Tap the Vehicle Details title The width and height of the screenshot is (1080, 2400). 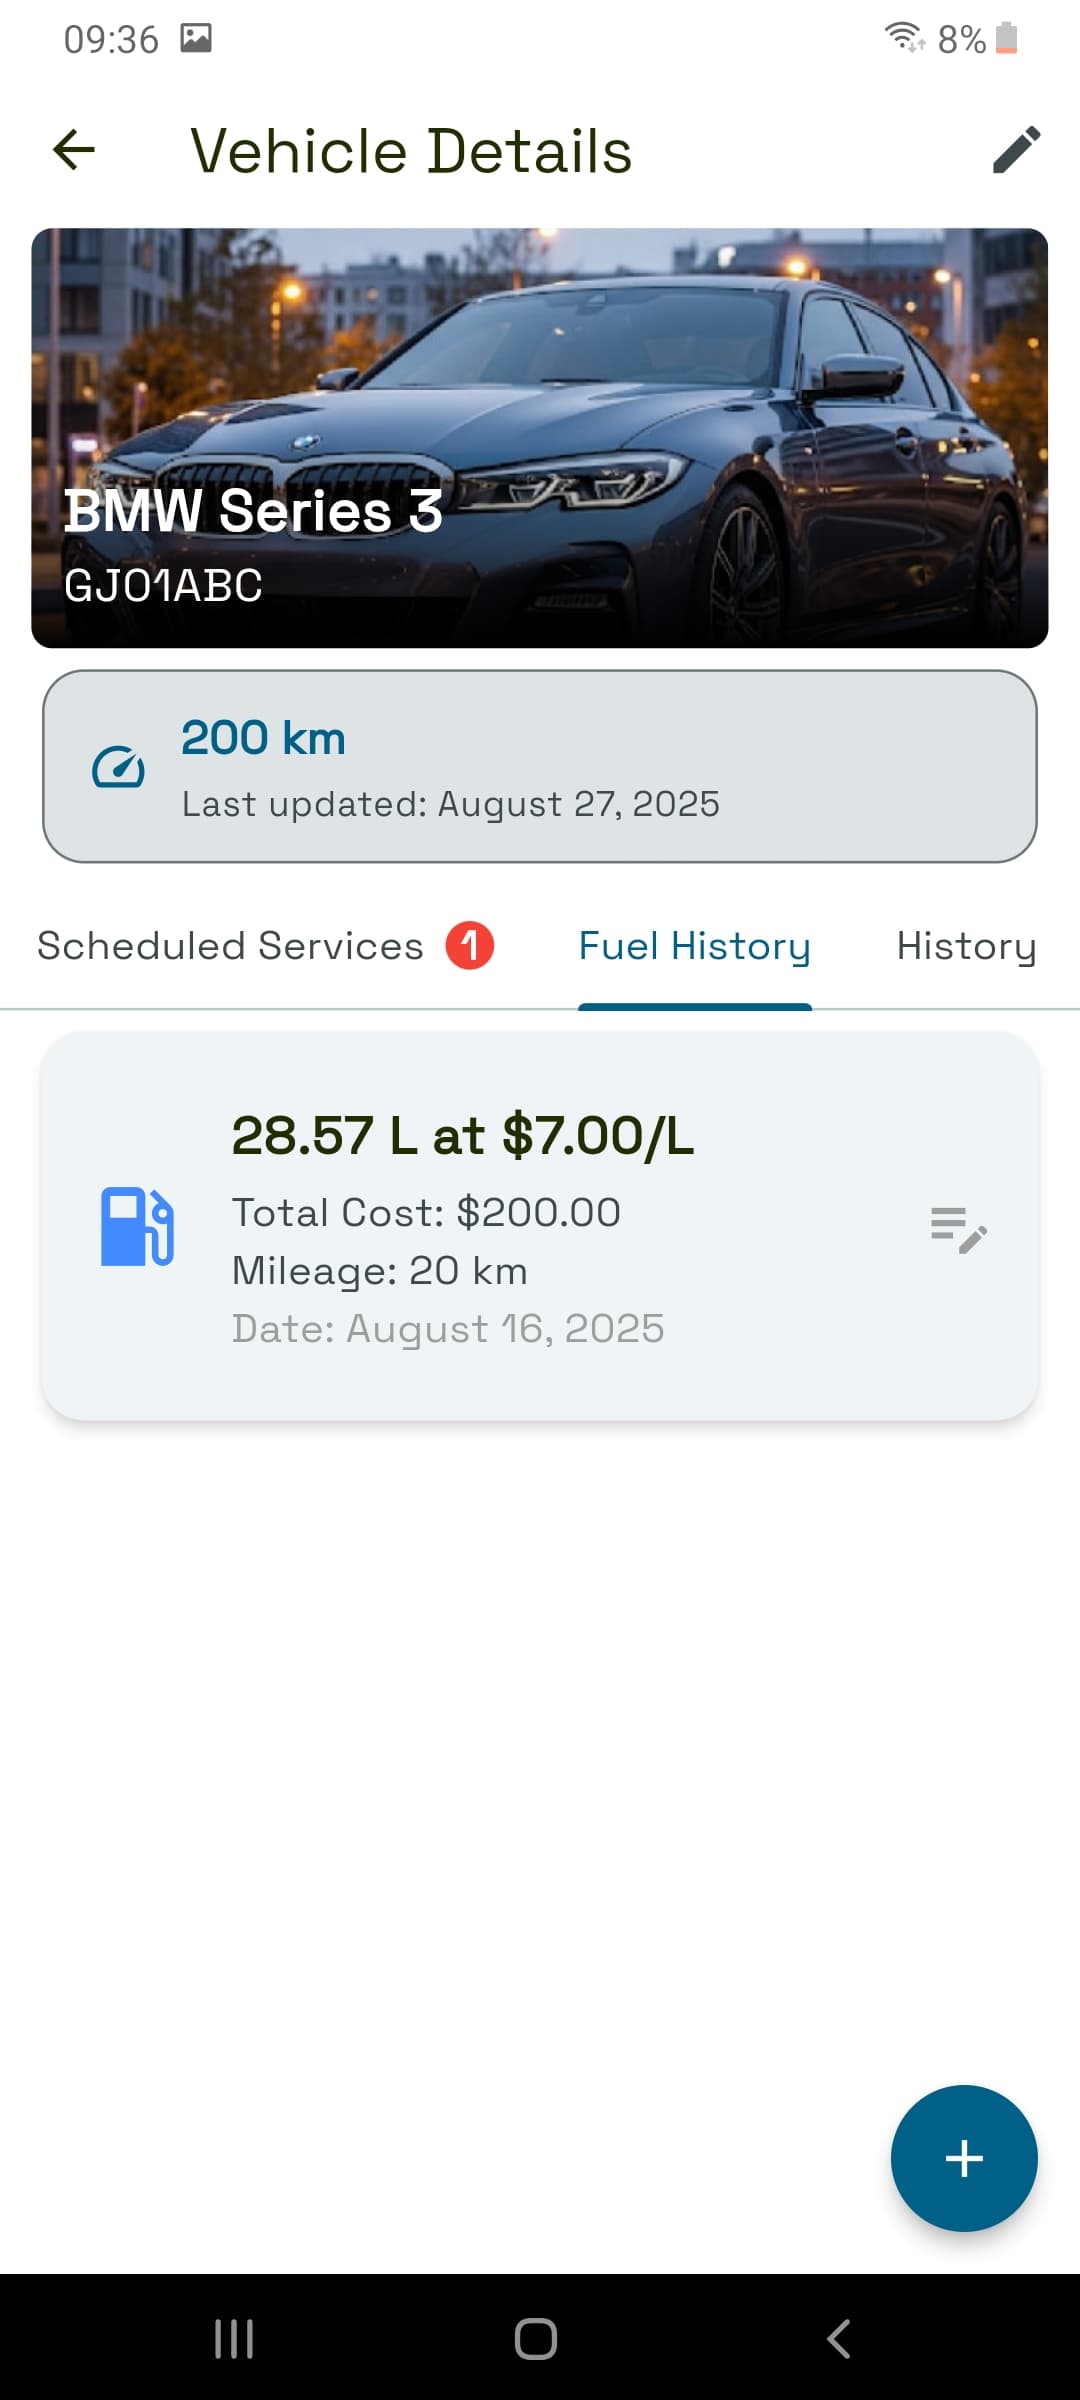pos(411,151)
